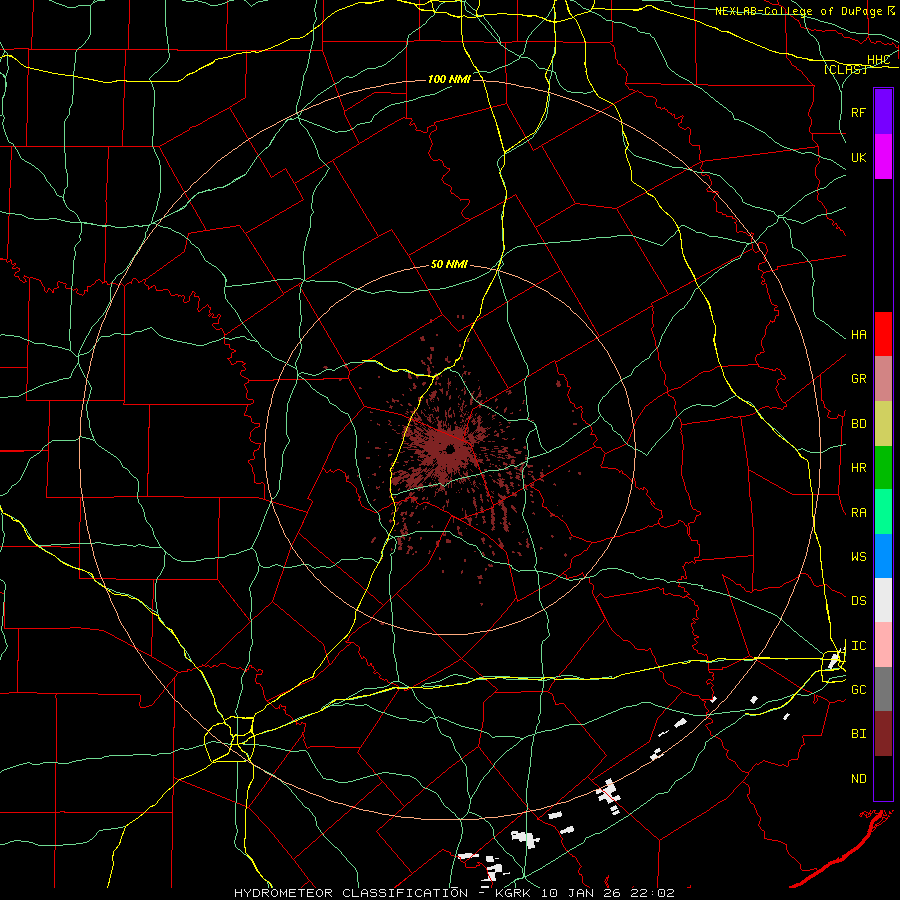Click the BI dark red legend swatch

(x=883, y=734)
